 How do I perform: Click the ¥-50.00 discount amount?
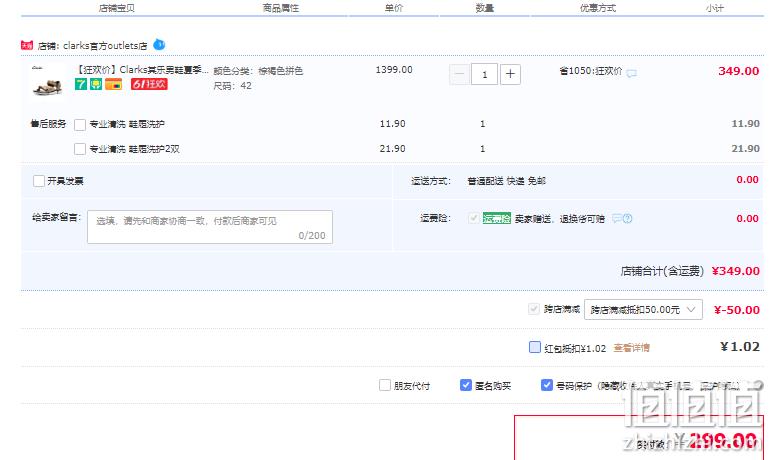click(737, 310)
